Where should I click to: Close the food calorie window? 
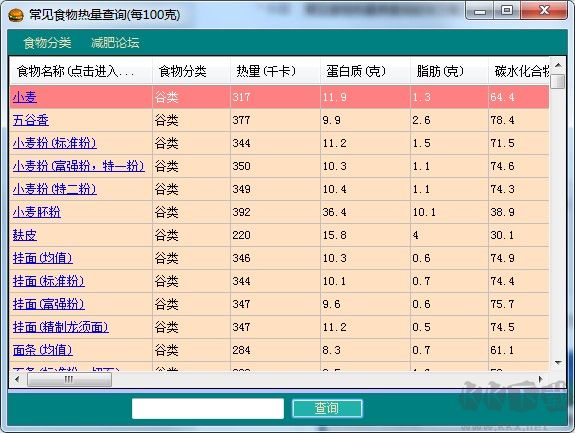544,11
